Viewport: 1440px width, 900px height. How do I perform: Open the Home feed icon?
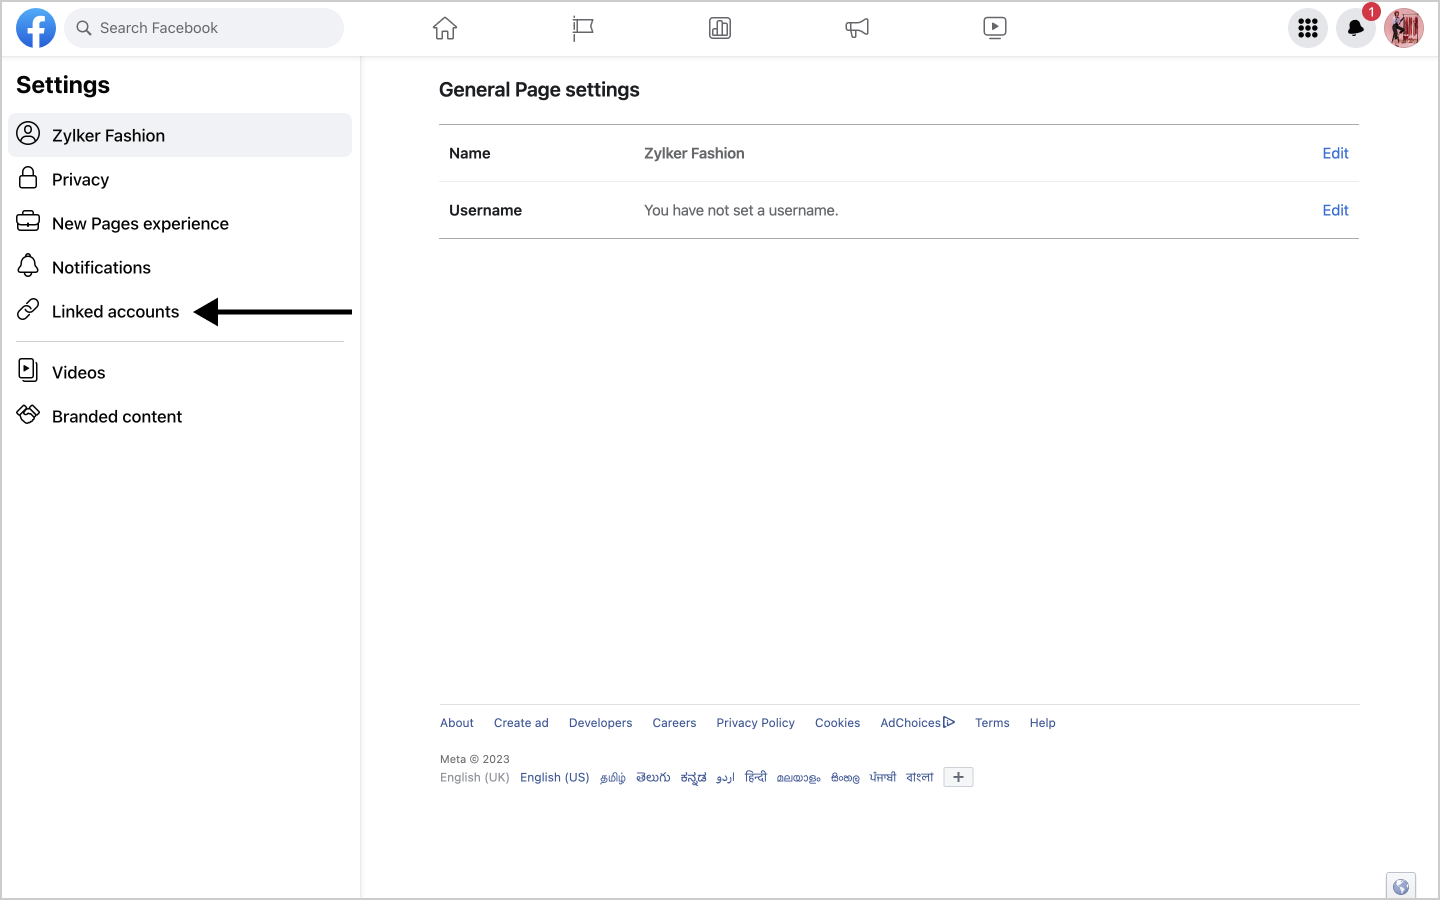[445, 28]
